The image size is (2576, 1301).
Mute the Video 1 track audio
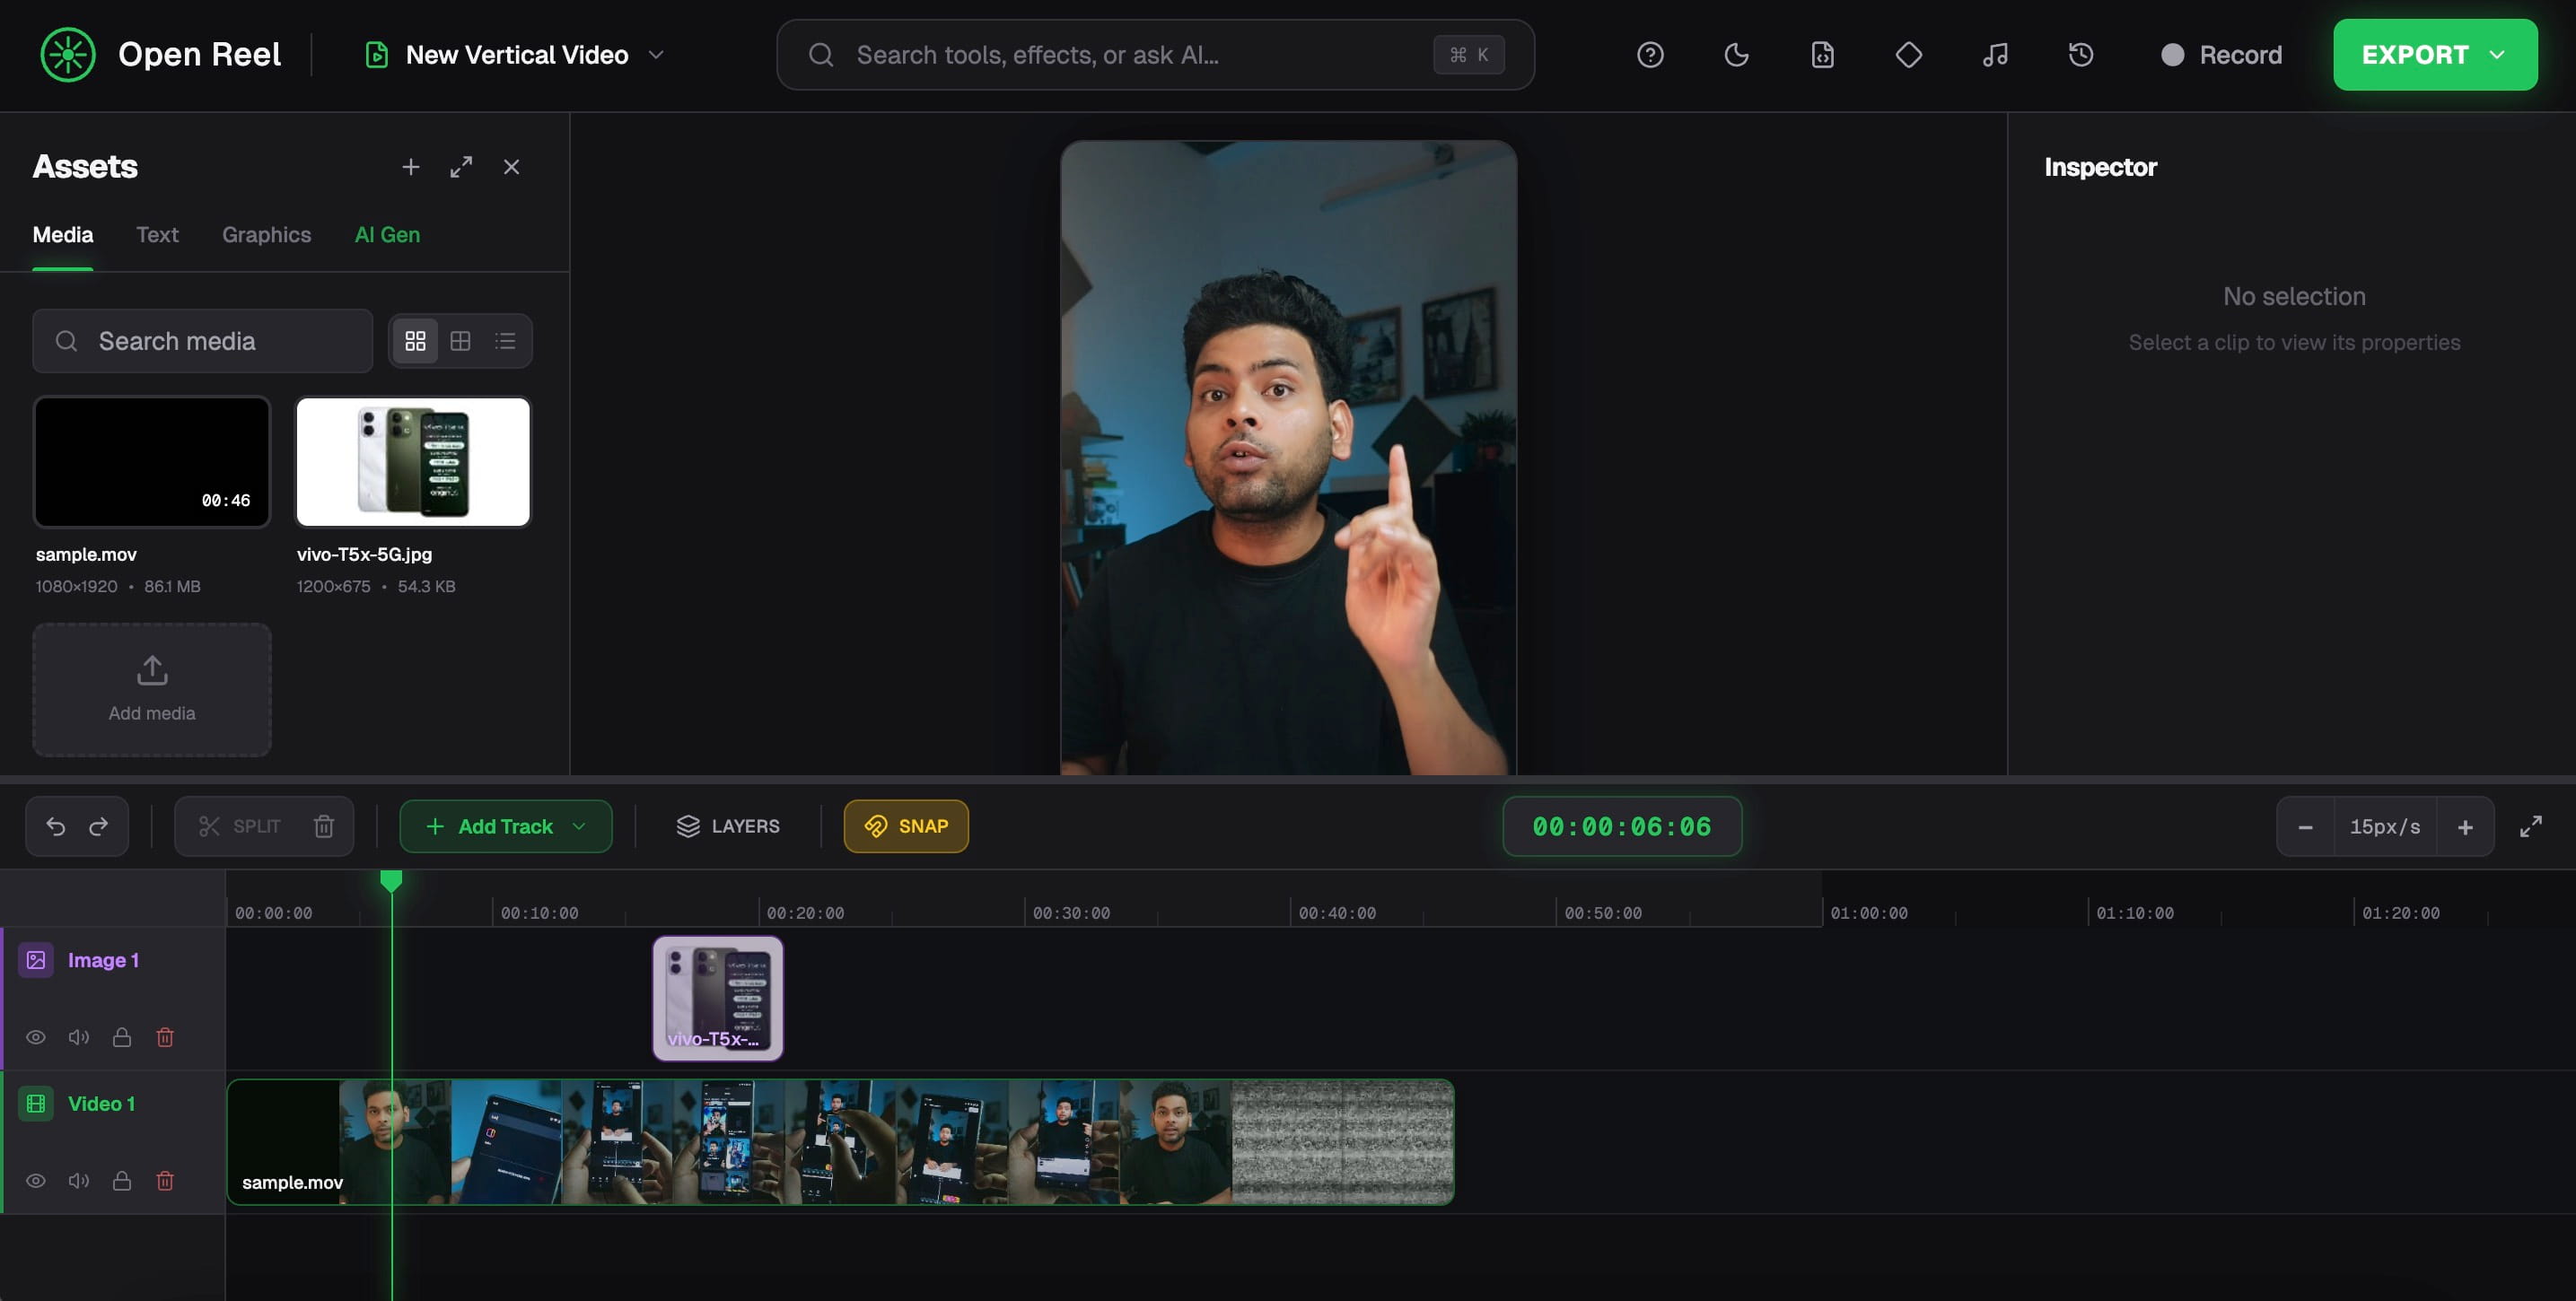[79, 1180]
